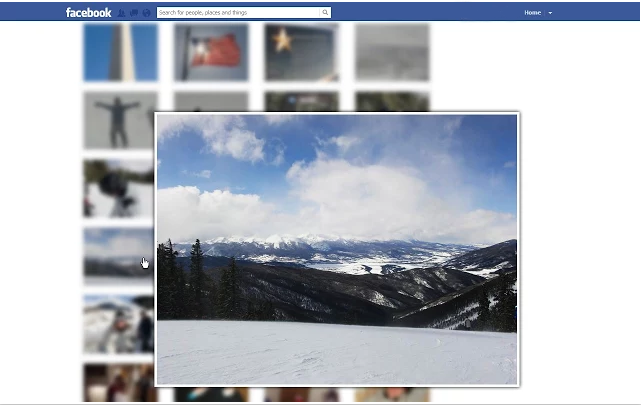Screen dimensions: 641x405
Task: Focus the 'Search for people, places and things' field
Action: (x=238, y=13)
